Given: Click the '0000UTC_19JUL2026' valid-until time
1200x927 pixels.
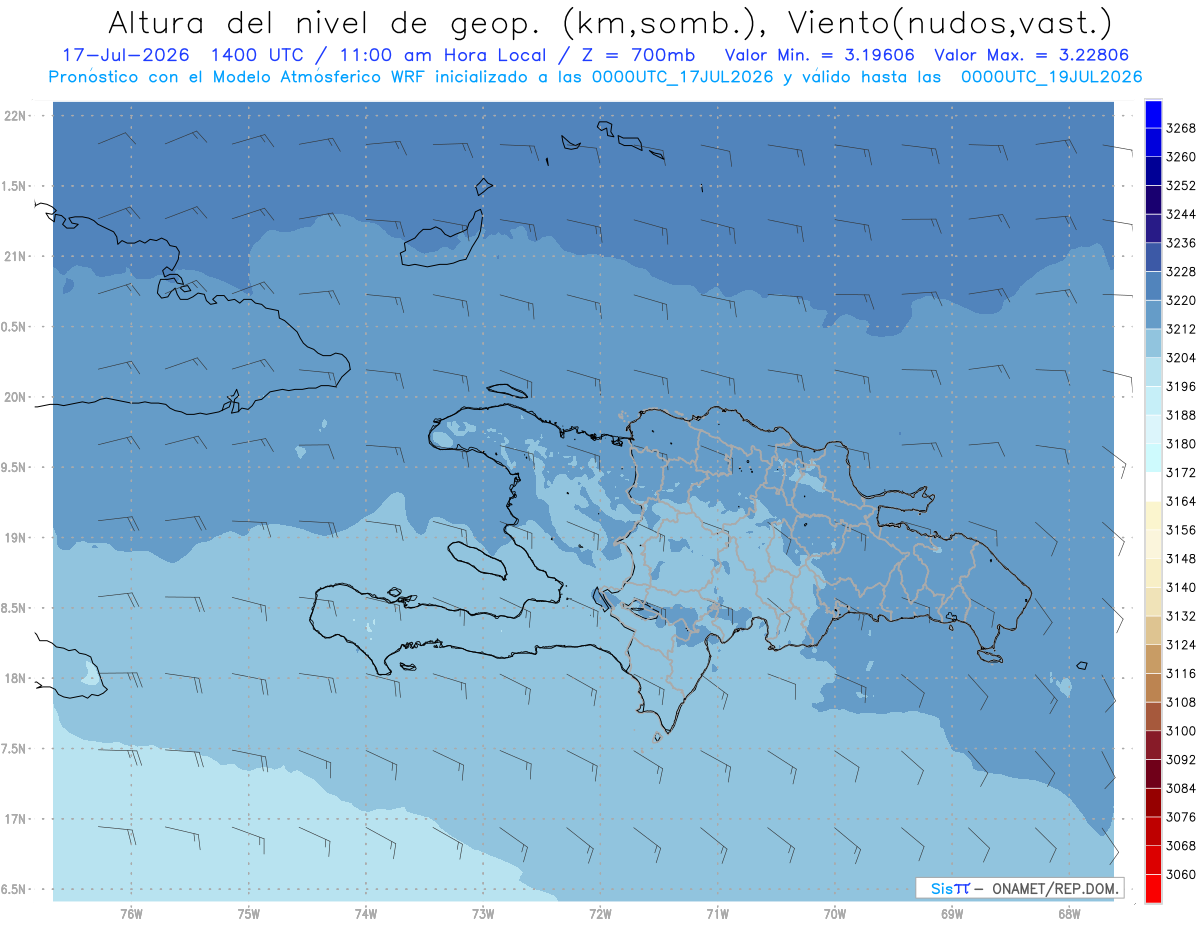Looking at the screenshot, I should 1050,77.
